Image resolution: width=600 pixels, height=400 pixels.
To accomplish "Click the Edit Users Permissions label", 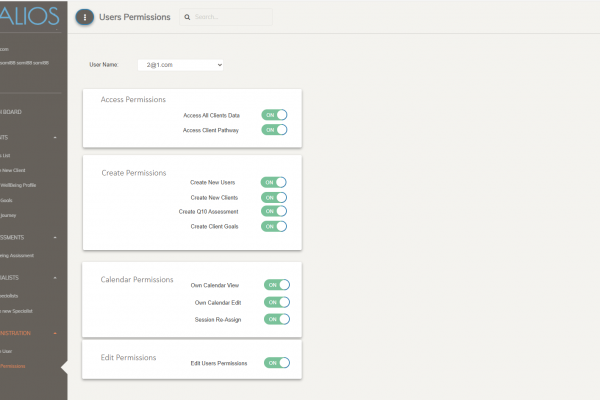I will pyautogui.click(x=219, y=363).
